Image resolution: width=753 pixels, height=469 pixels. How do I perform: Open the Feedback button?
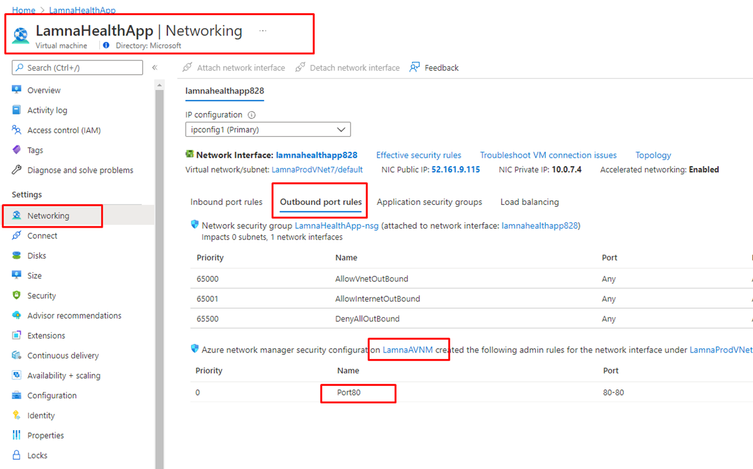click(x=434, y=68)
